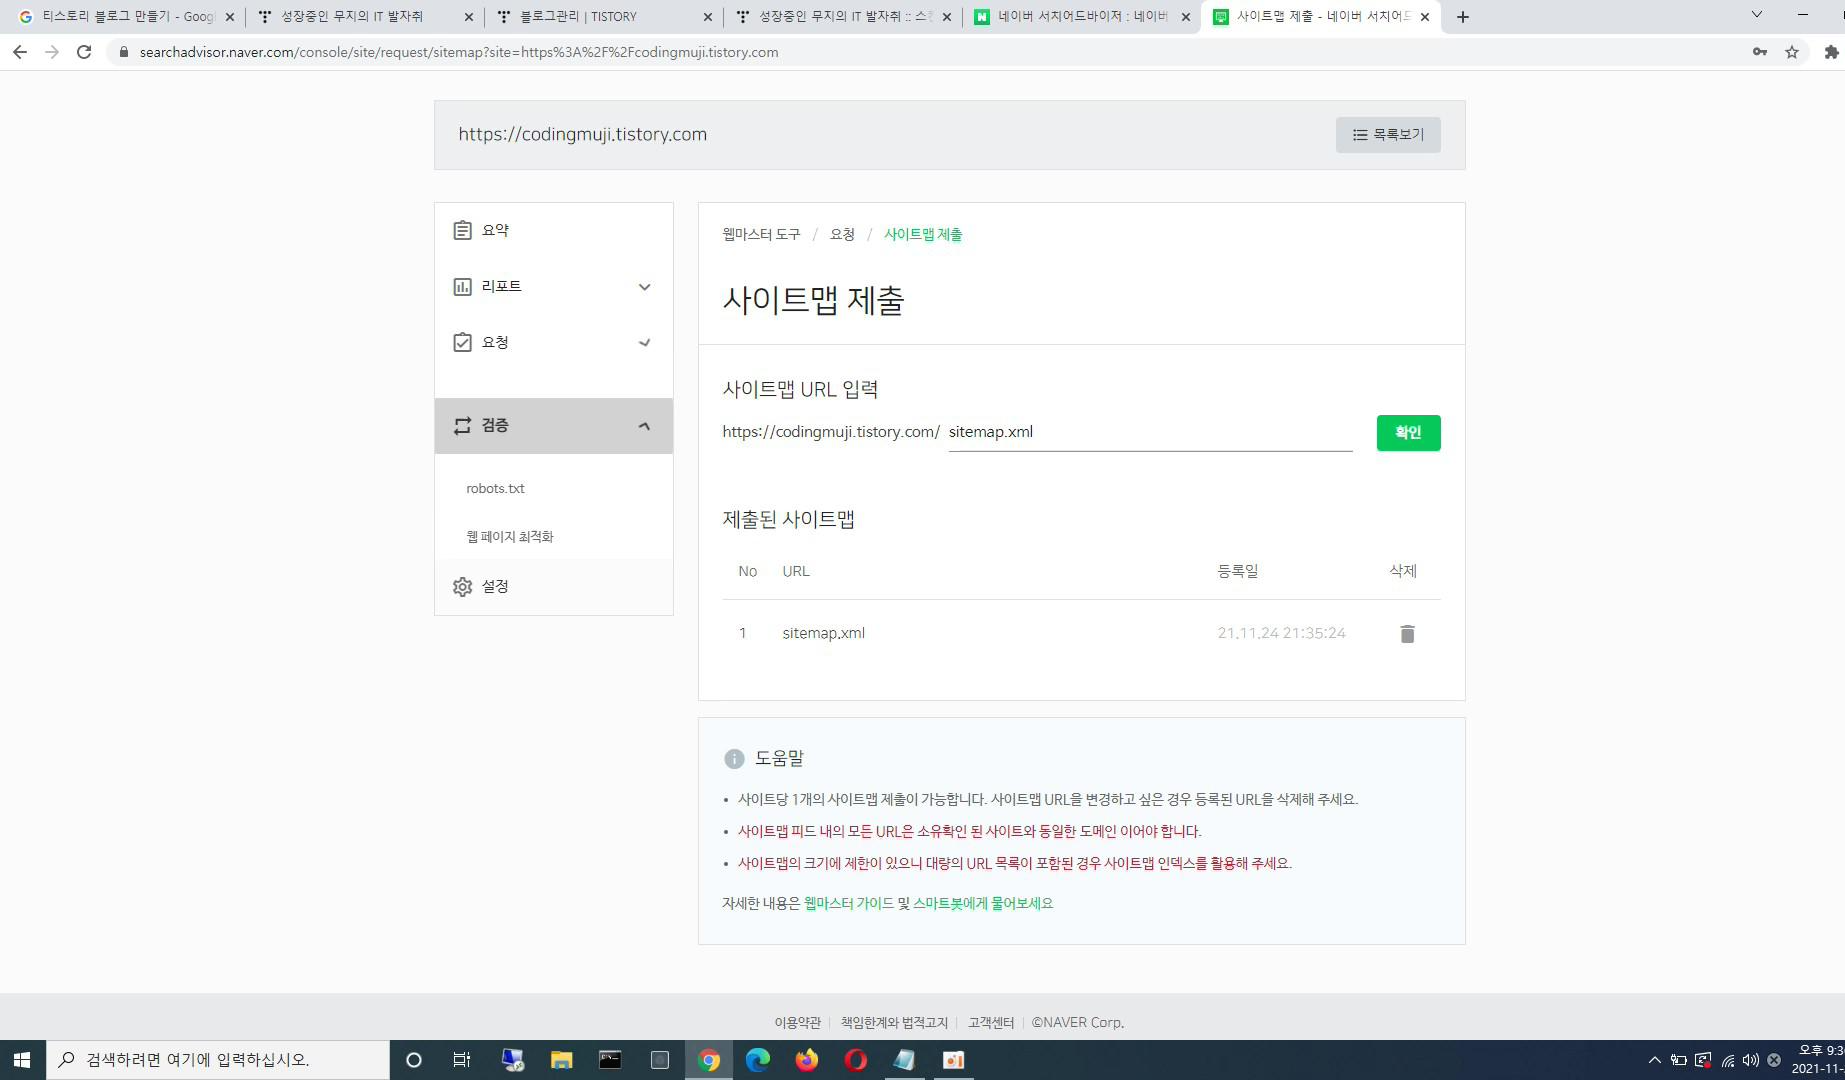Click the 리포트 chart icon
This screenshot has width=1845, height=1080.
point(462,287)
